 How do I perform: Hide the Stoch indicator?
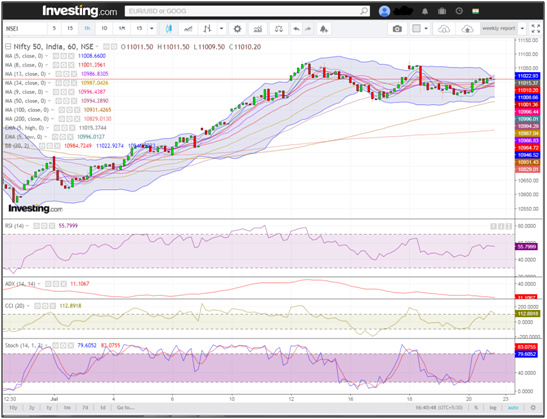55,345
